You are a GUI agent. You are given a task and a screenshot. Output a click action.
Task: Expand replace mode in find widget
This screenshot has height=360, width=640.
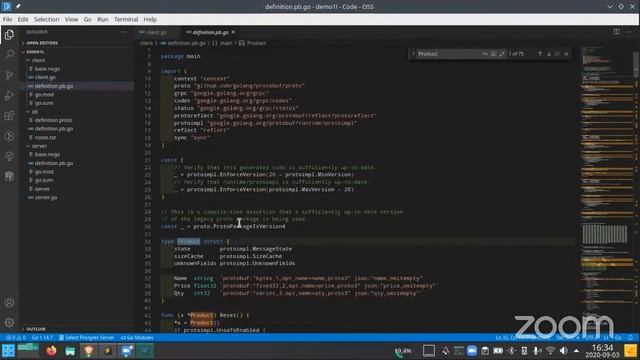pyautogui.click(x=413, y=54)
